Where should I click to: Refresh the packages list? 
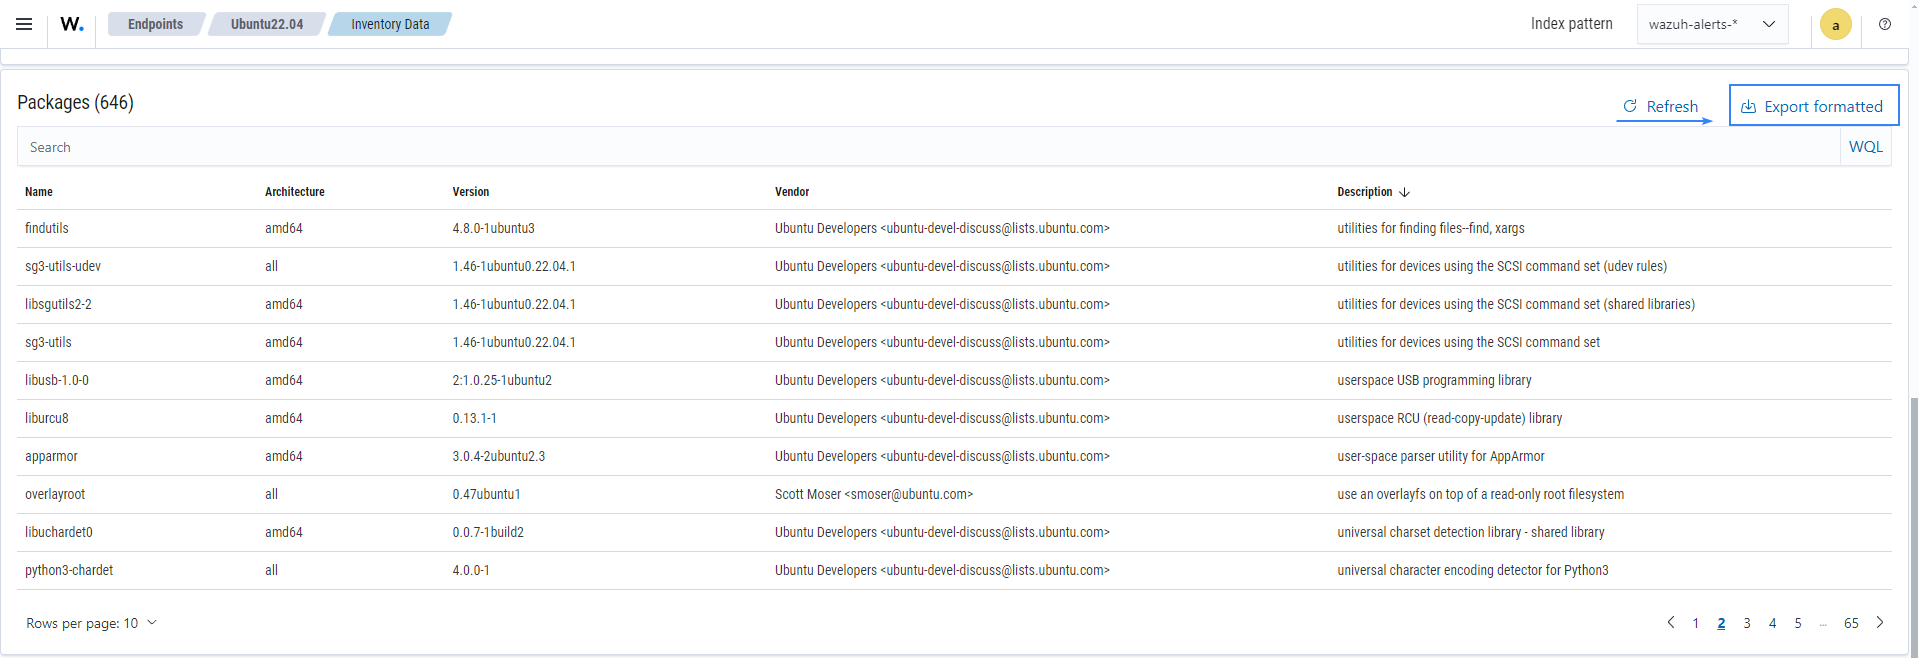click(1661, 106)
